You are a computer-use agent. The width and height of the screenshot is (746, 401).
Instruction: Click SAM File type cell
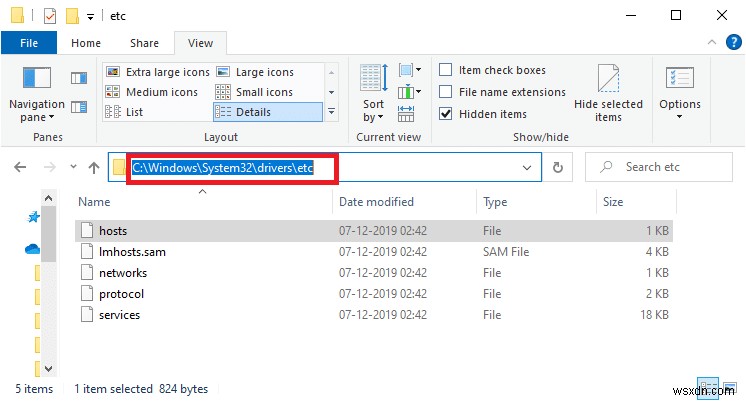click(x=506, y=252)
